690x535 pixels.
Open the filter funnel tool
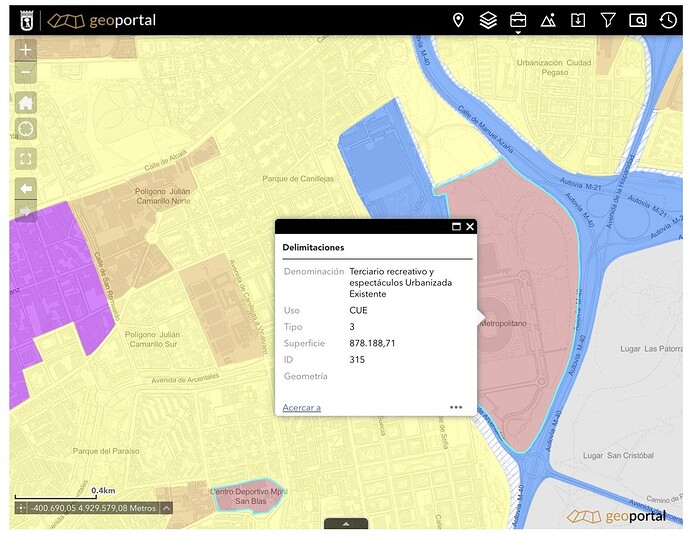click(x=608, y=20)
